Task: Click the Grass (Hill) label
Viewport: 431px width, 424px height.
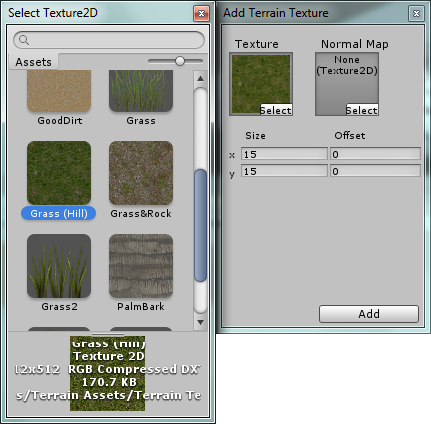Action: [59, 213]
